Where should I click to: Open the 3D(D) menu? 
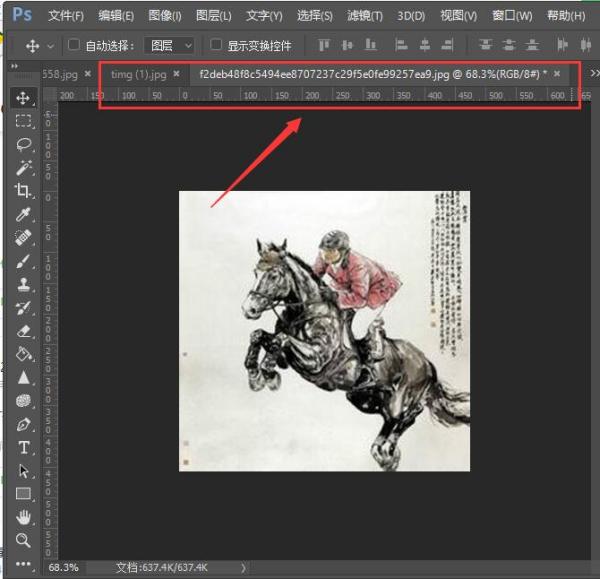click(x=411, y=16)
